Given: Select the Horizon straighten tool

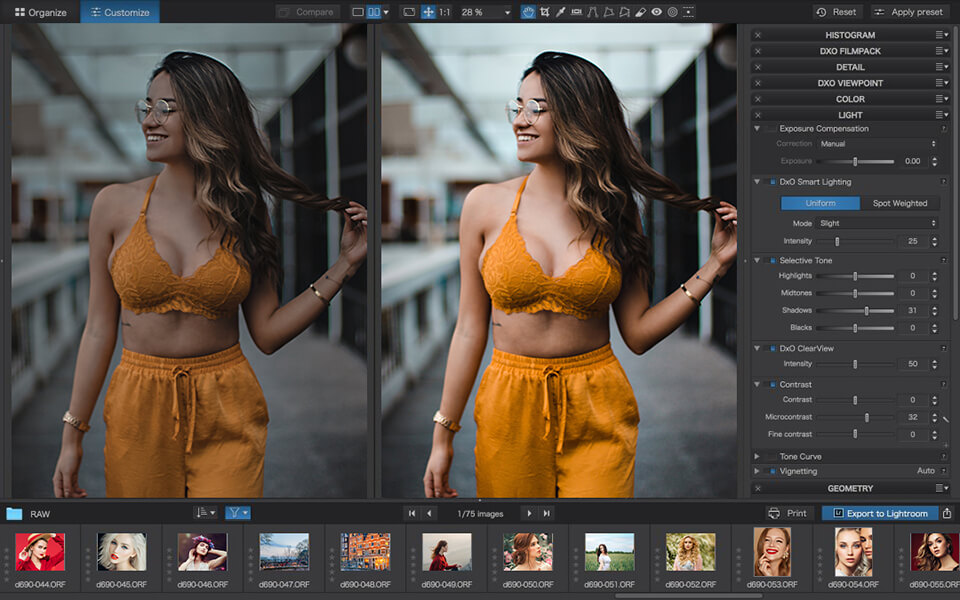Looking at the screenshot, I should pos(576,12).
